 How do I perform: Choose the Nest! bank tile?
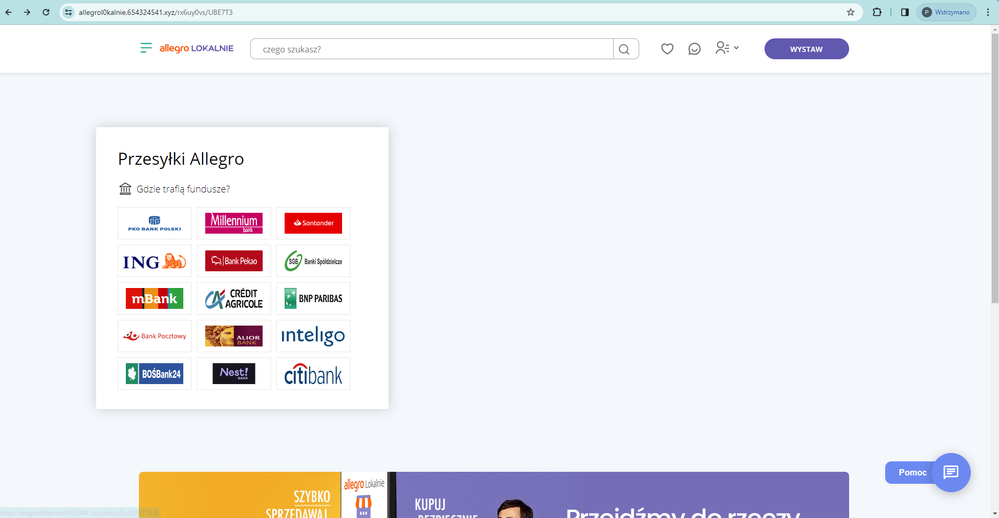pos(234,373)
